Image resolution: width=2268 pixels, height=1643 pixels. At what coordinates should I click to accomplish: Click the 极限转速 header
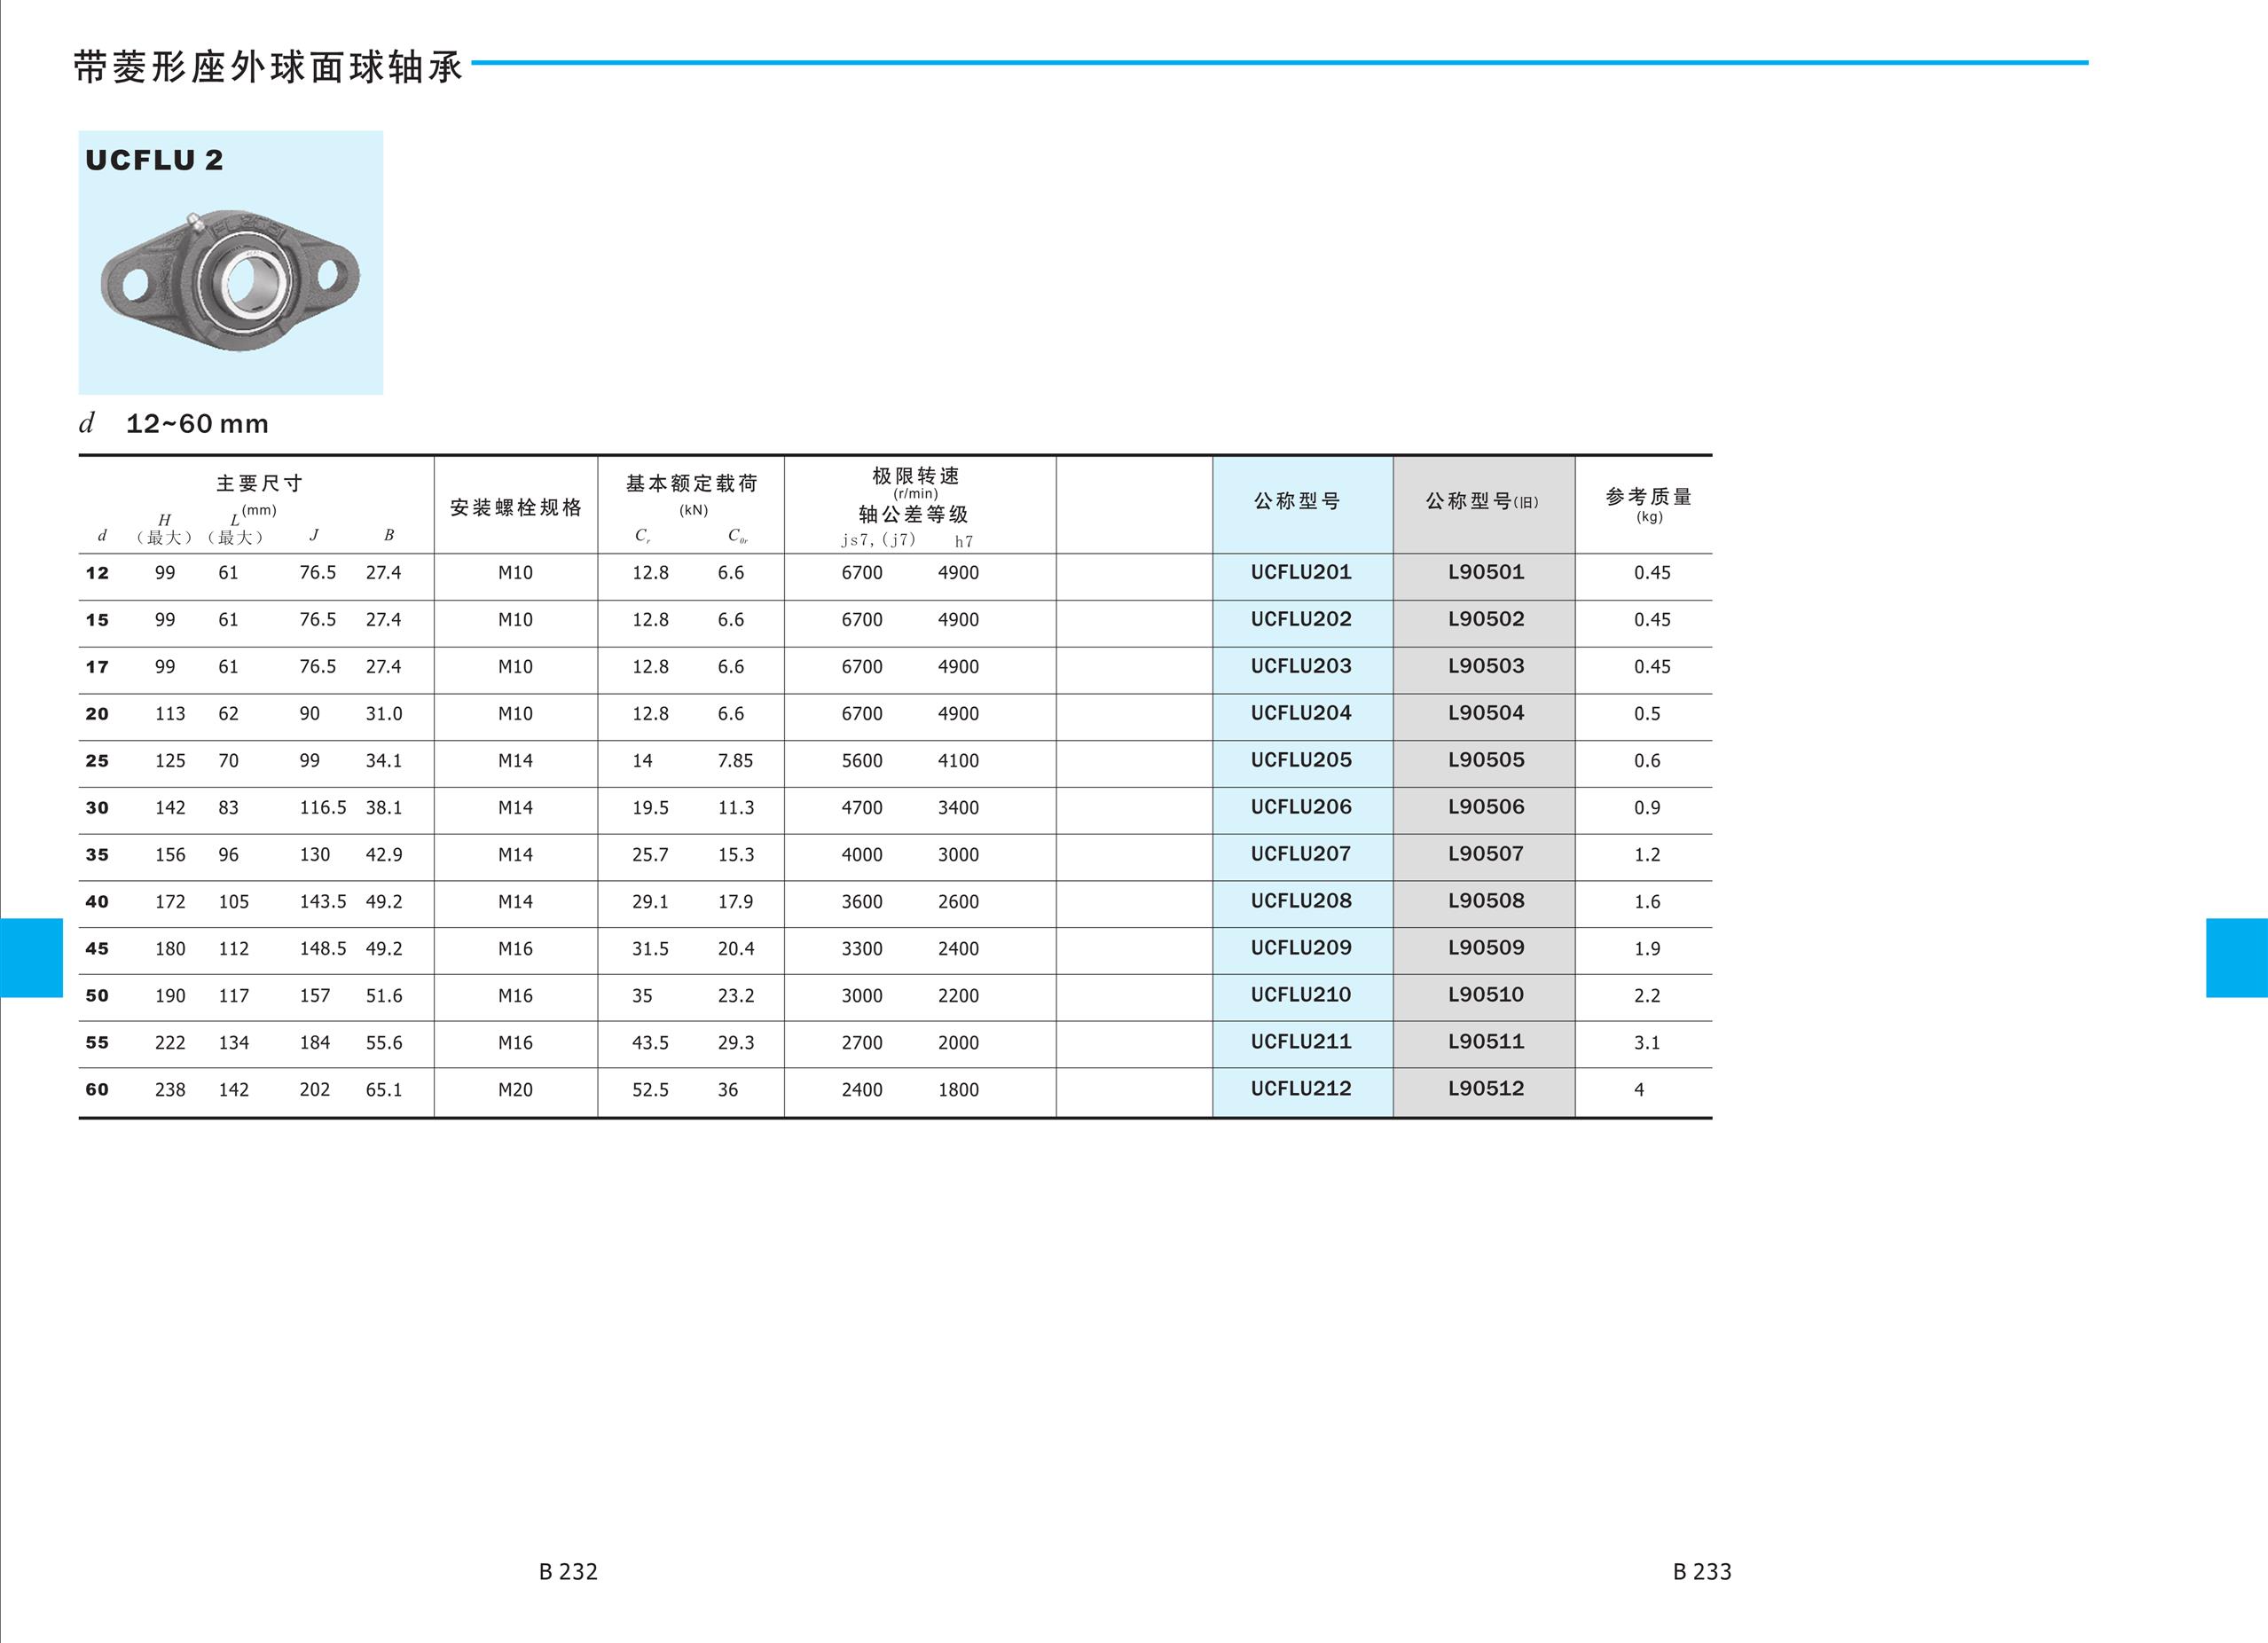pyautogui.click(x=915, y=476)
